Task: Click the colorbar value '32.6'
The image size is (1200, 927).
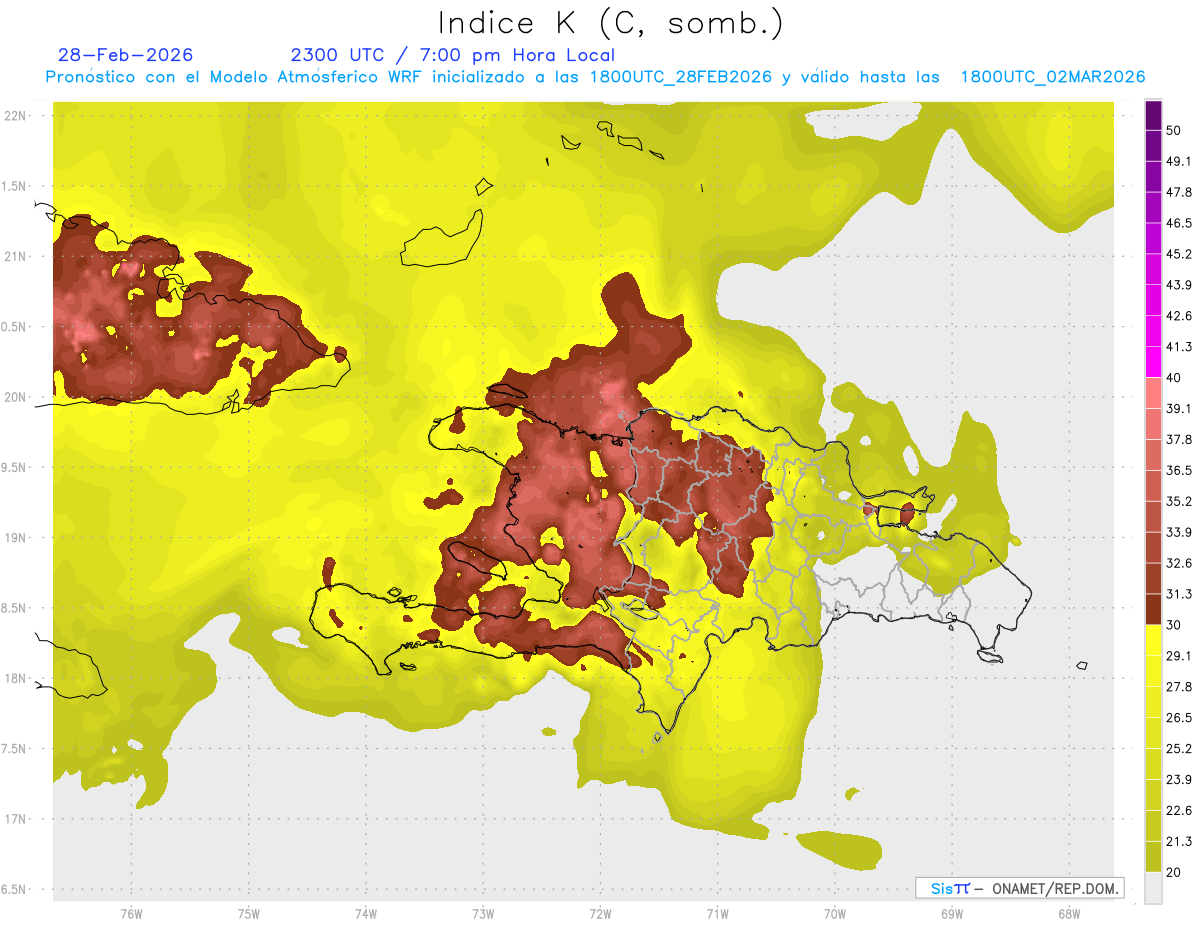Action: (1179, 563)
